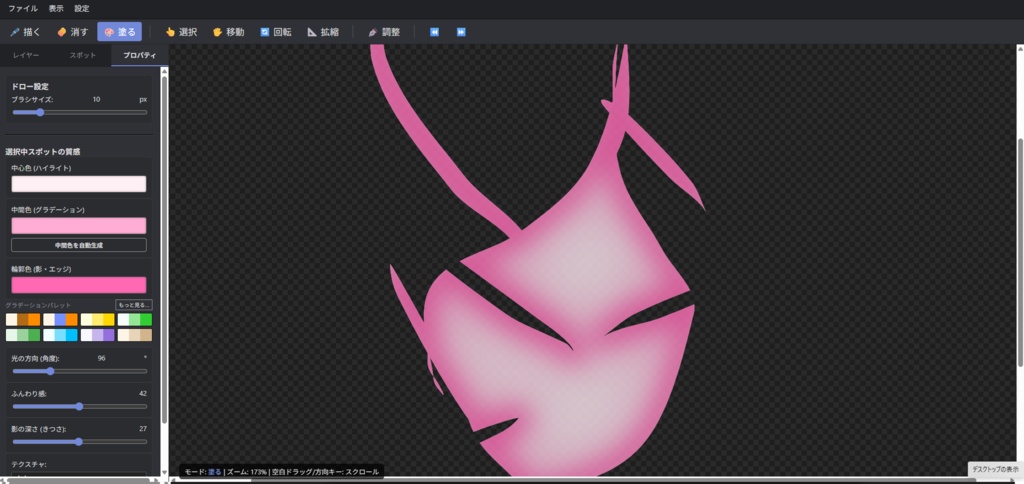The width and height of the screenshot is (1024, 484).
Task: Click the ブラシサイズ value 10
Action: coord(97,99)
